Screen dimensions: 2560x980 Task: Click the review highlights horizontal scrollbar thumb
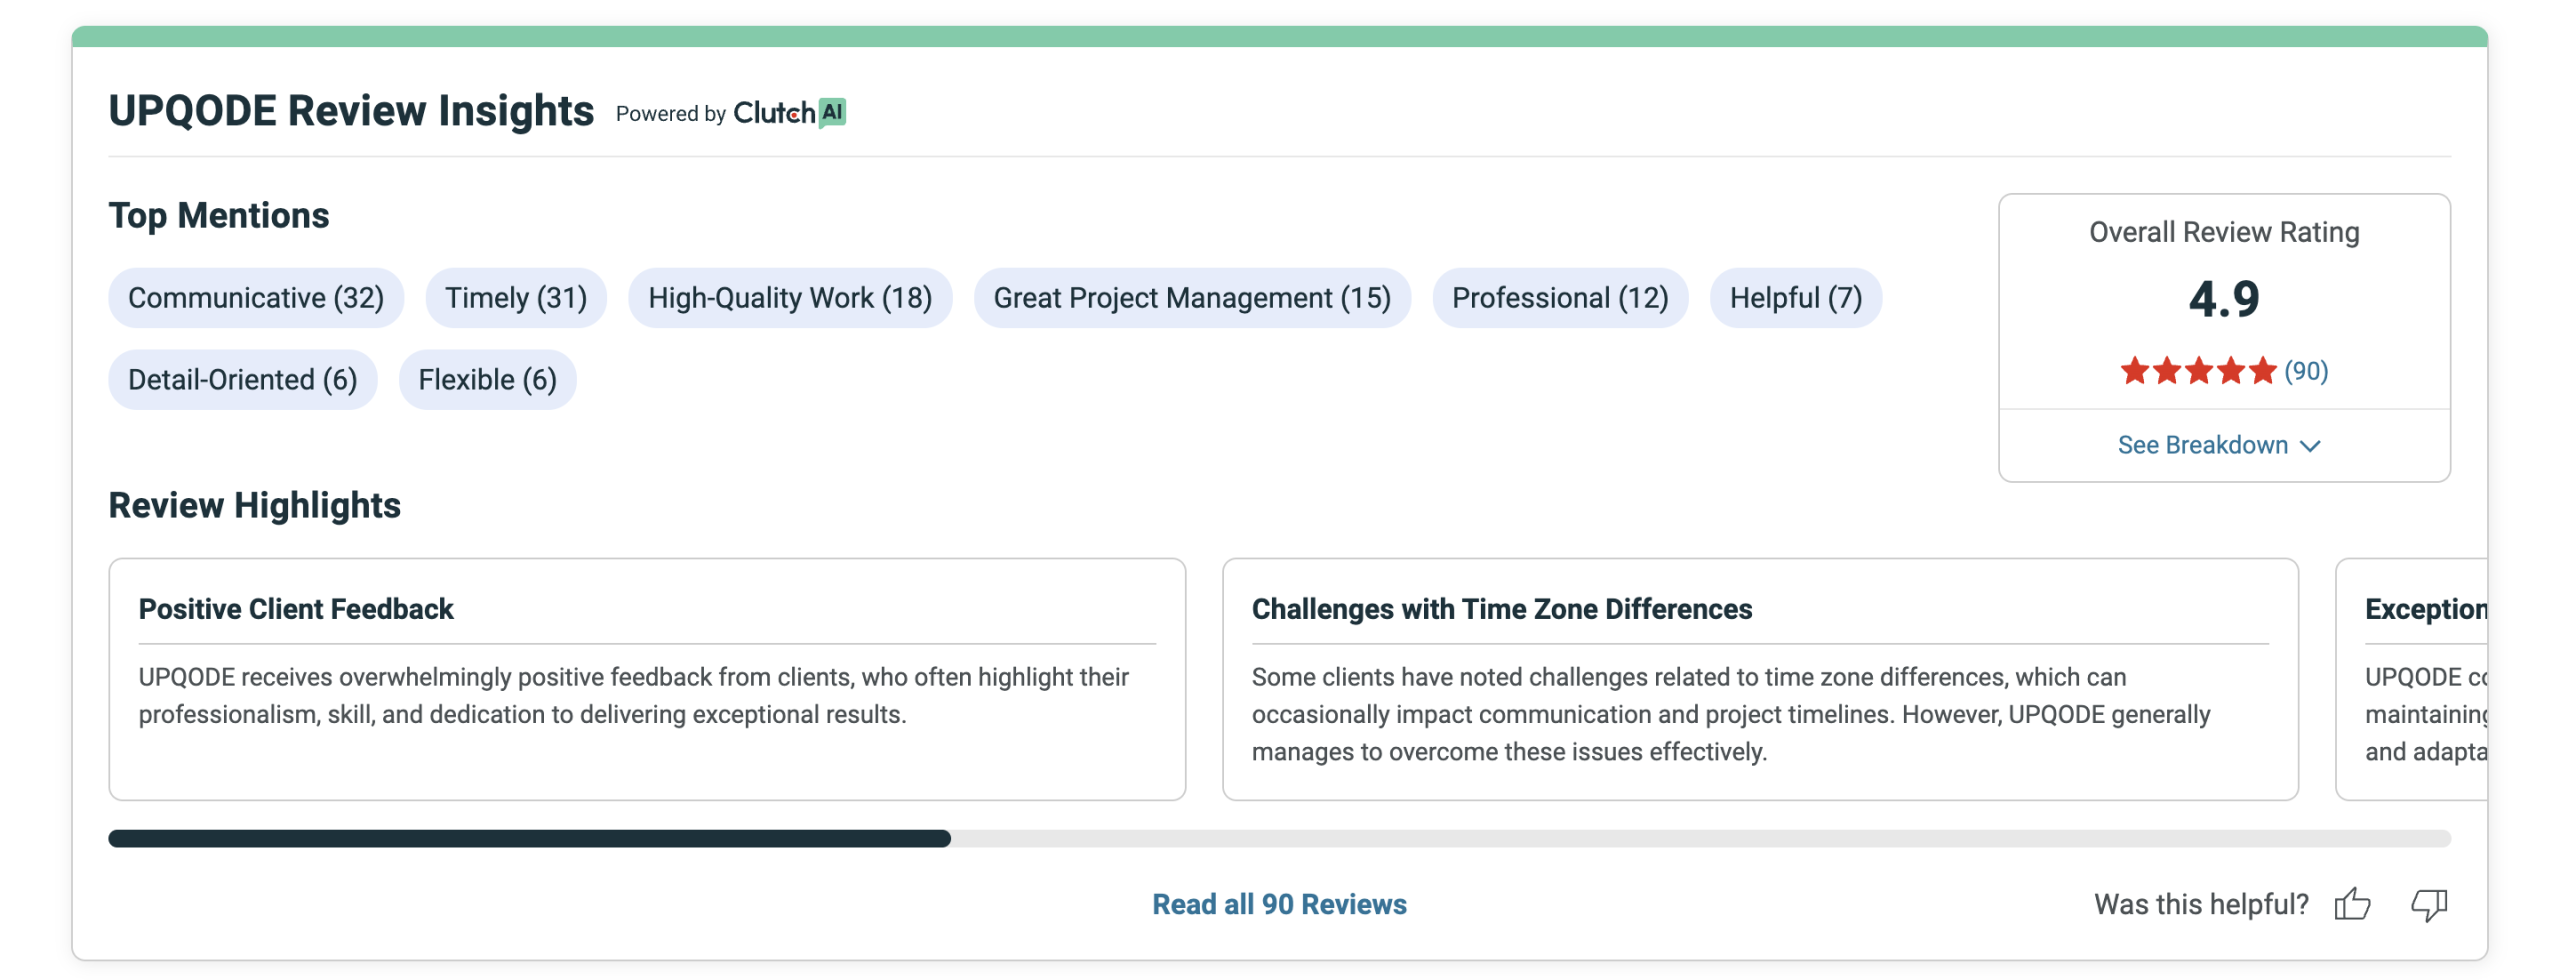click(x=529, y=838)
